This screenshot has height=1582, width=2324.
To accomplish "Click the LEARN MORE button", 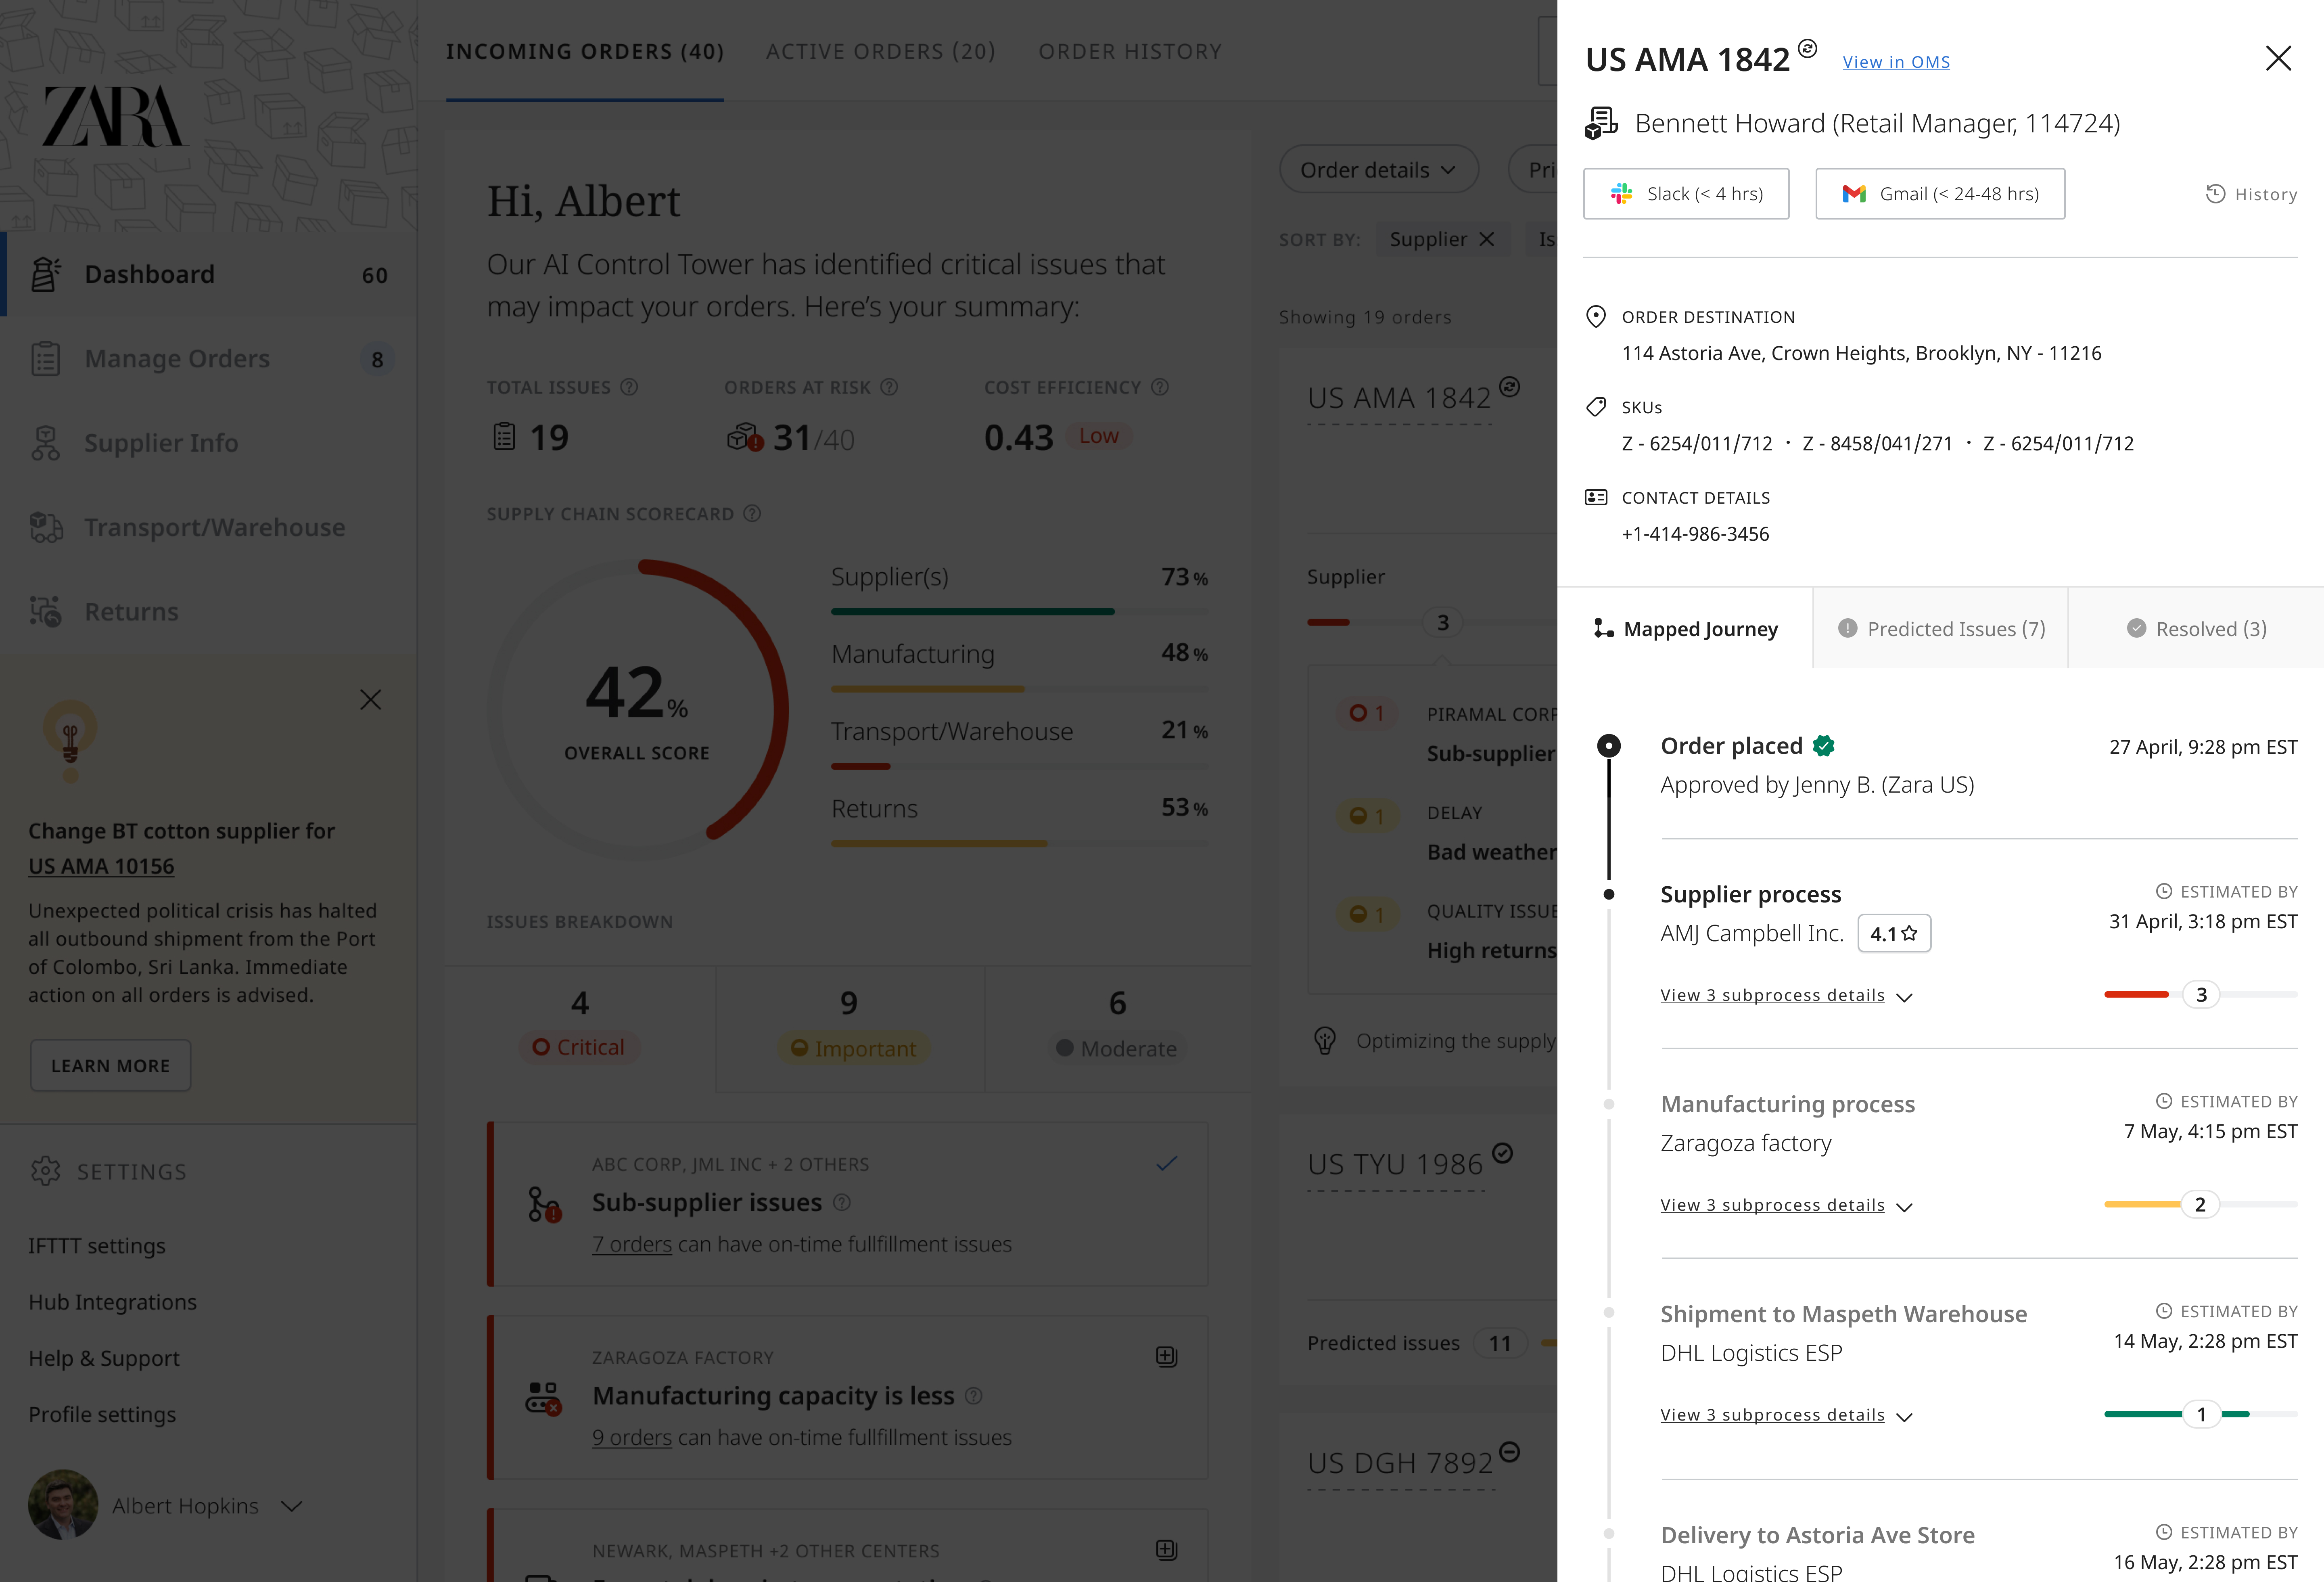I will tap(110, 1066).
